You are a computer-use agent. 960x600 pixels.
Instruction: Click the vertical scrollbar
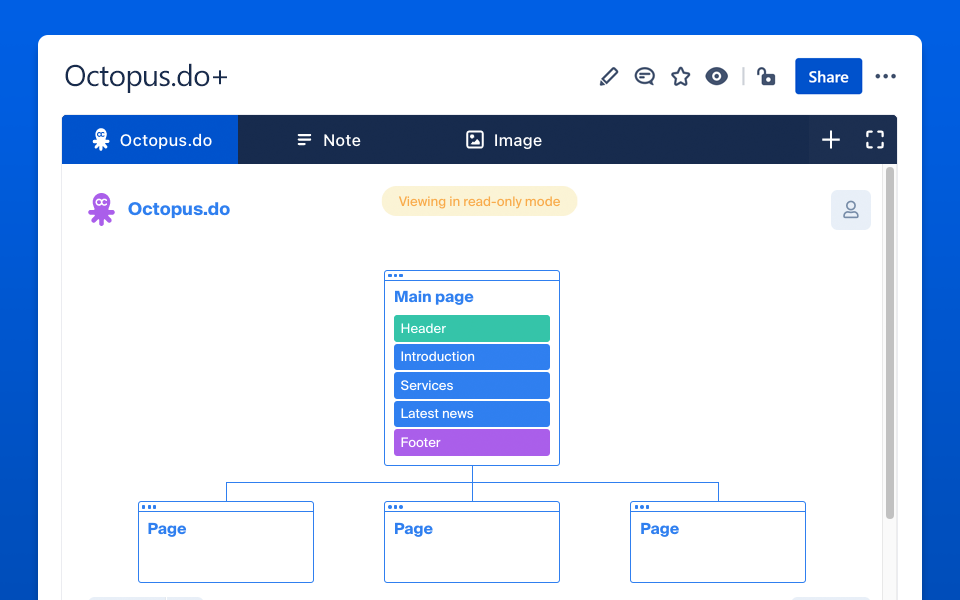[x=890, y=343]
